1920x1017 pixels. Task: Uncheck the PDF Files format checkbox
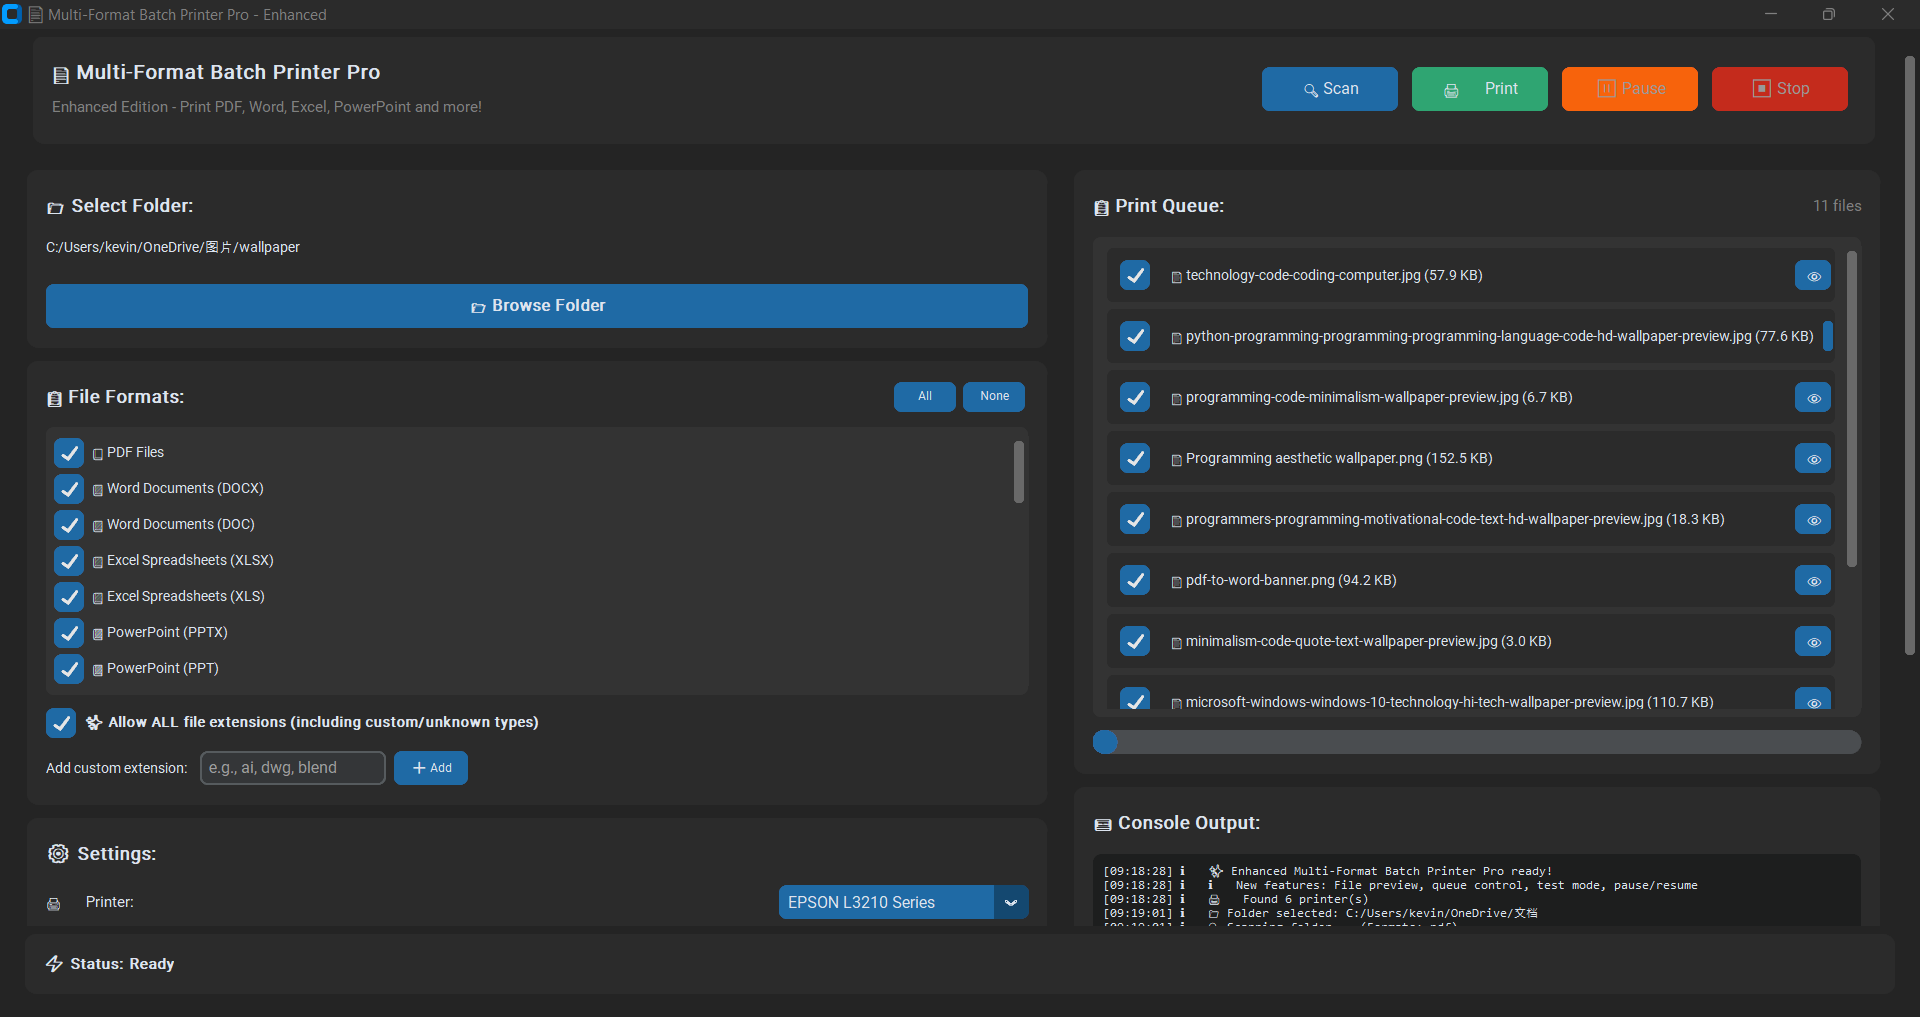point(69,453)
